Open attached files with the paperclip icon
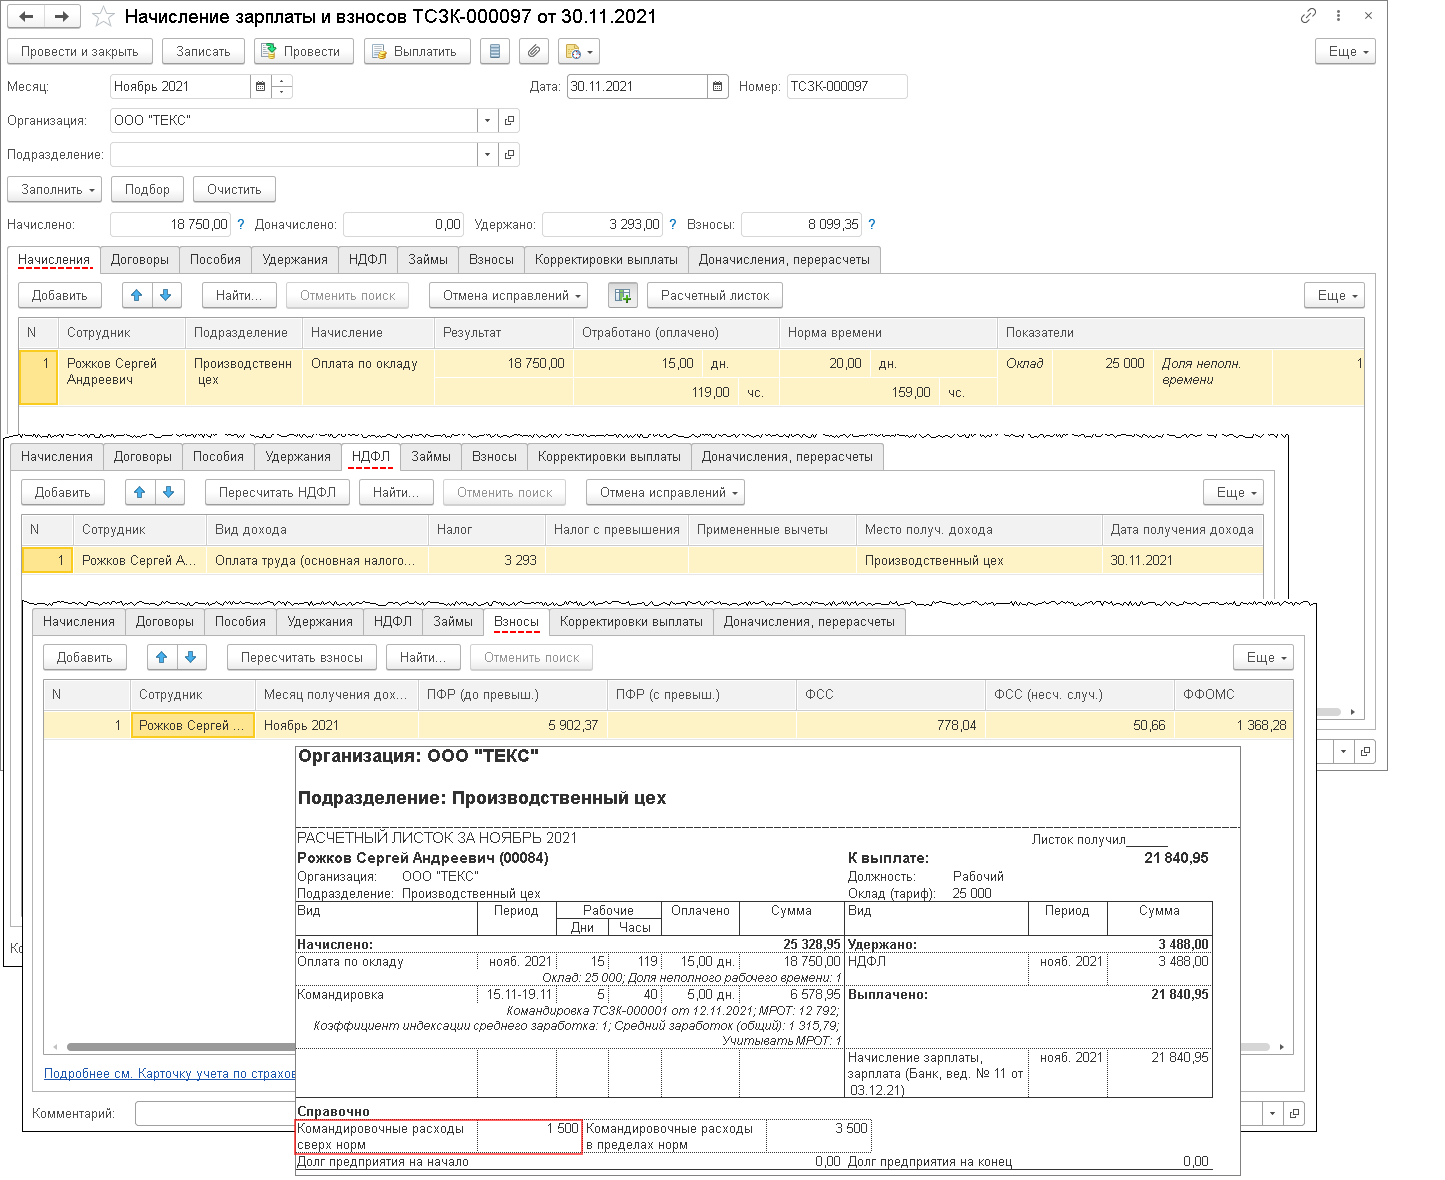This screenshot has width=1445, height=1180. coord(535,51)
